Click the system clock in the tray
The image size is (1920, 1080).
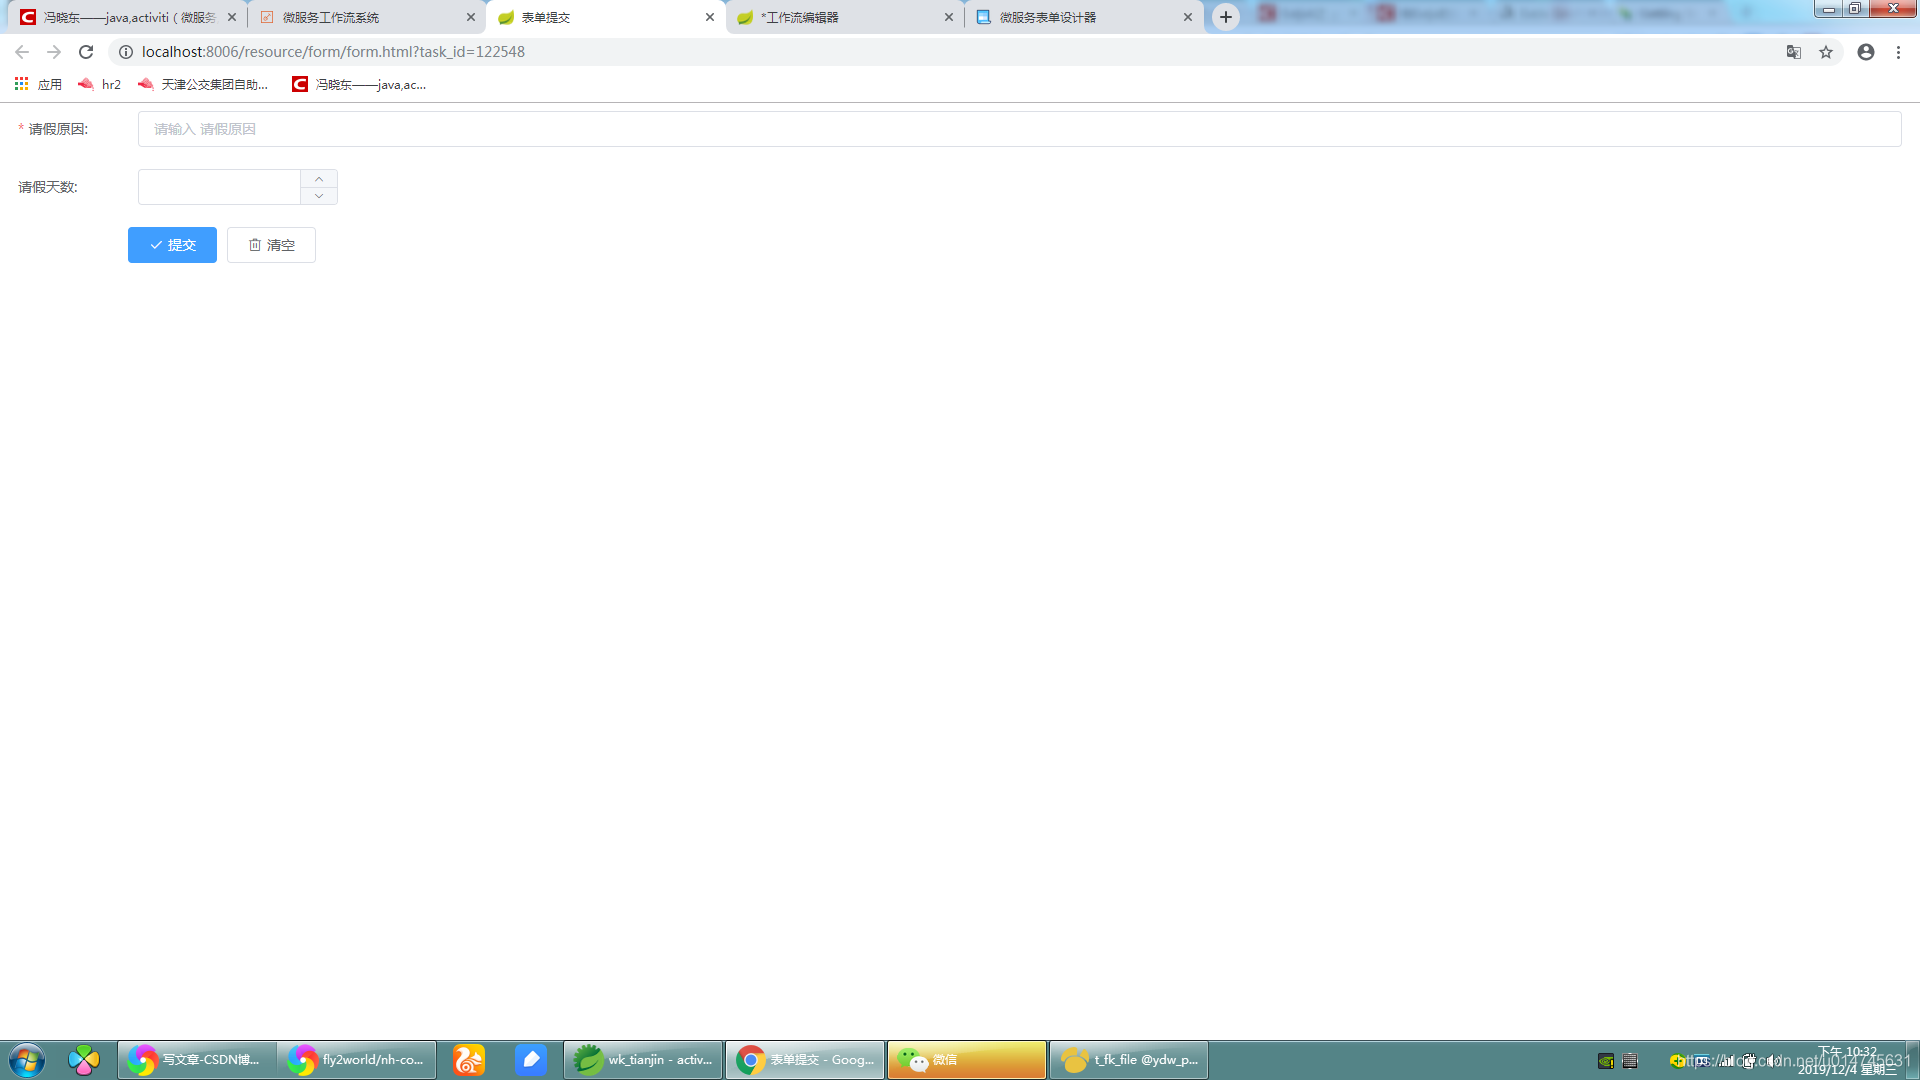tap(1848, 1060)
